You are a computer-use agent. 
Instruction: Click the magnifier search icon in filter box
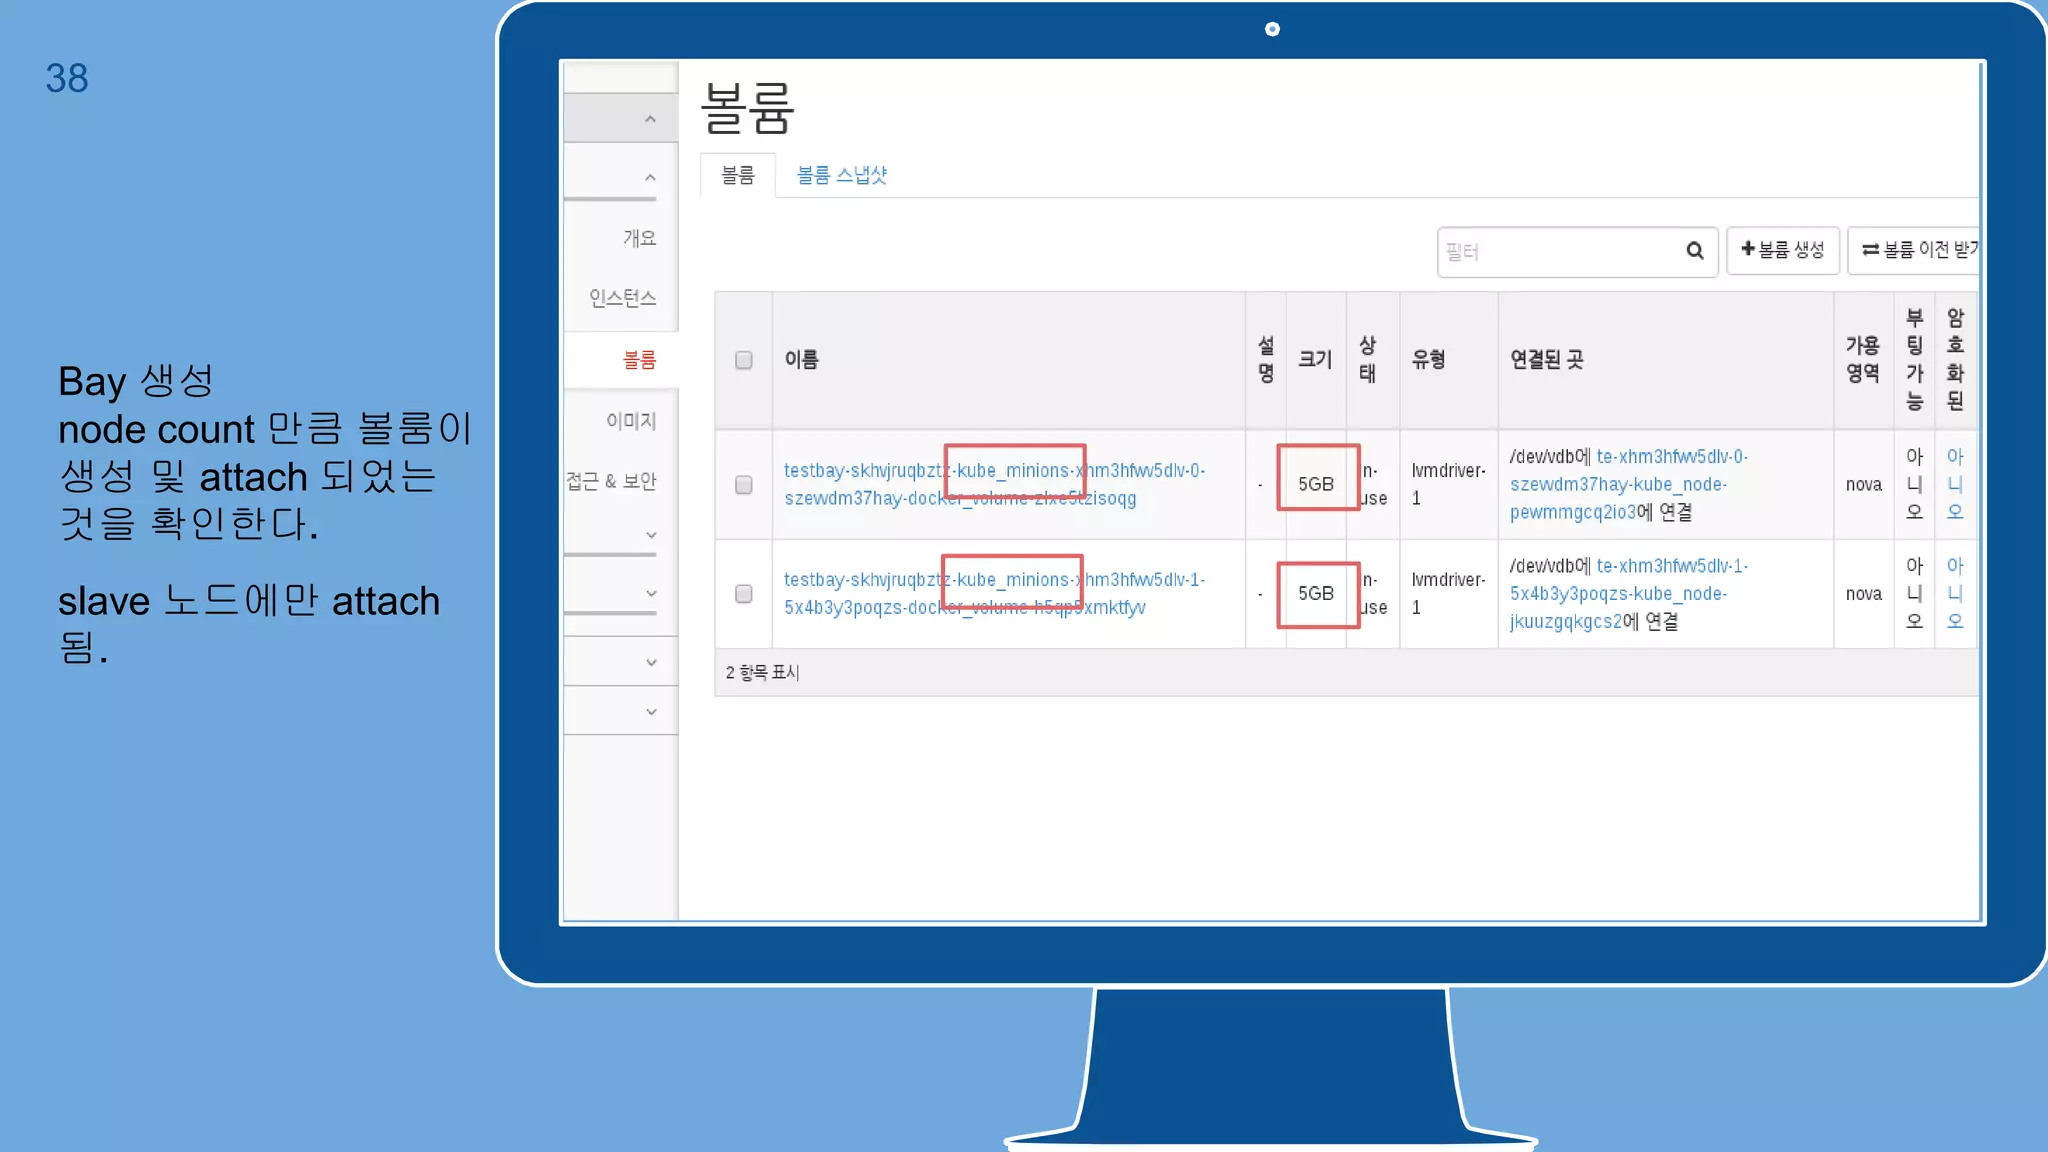coord(1694,250)
